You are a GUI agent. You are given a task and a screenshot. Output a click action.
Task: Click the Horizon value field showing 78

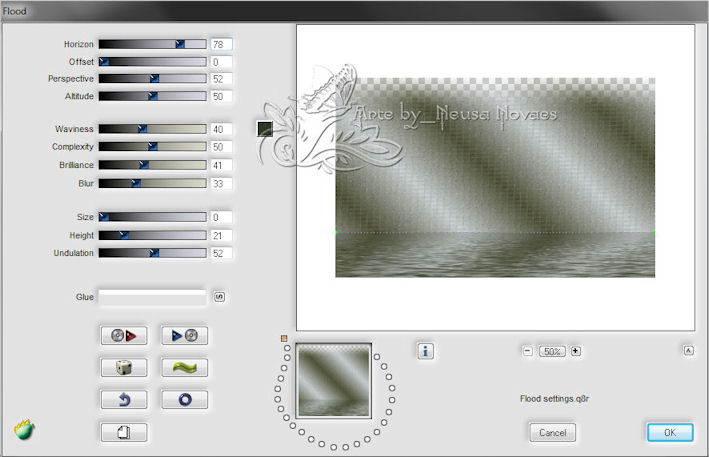[222, 44]
